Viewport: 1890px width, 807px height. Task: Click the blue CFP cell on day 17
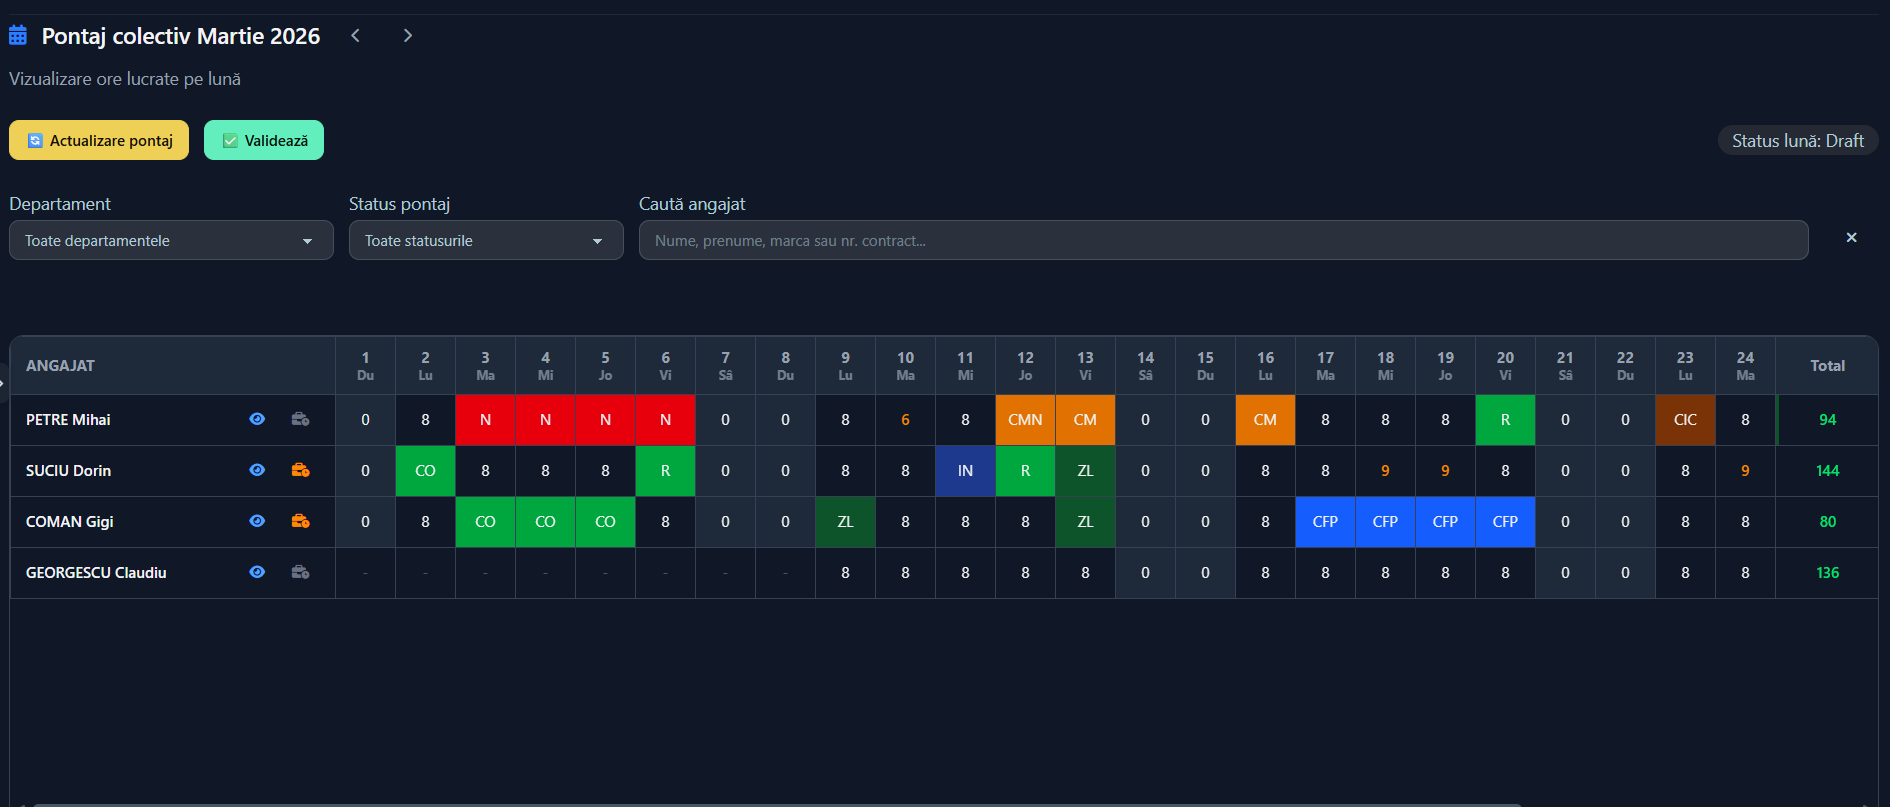point(1325,522)
